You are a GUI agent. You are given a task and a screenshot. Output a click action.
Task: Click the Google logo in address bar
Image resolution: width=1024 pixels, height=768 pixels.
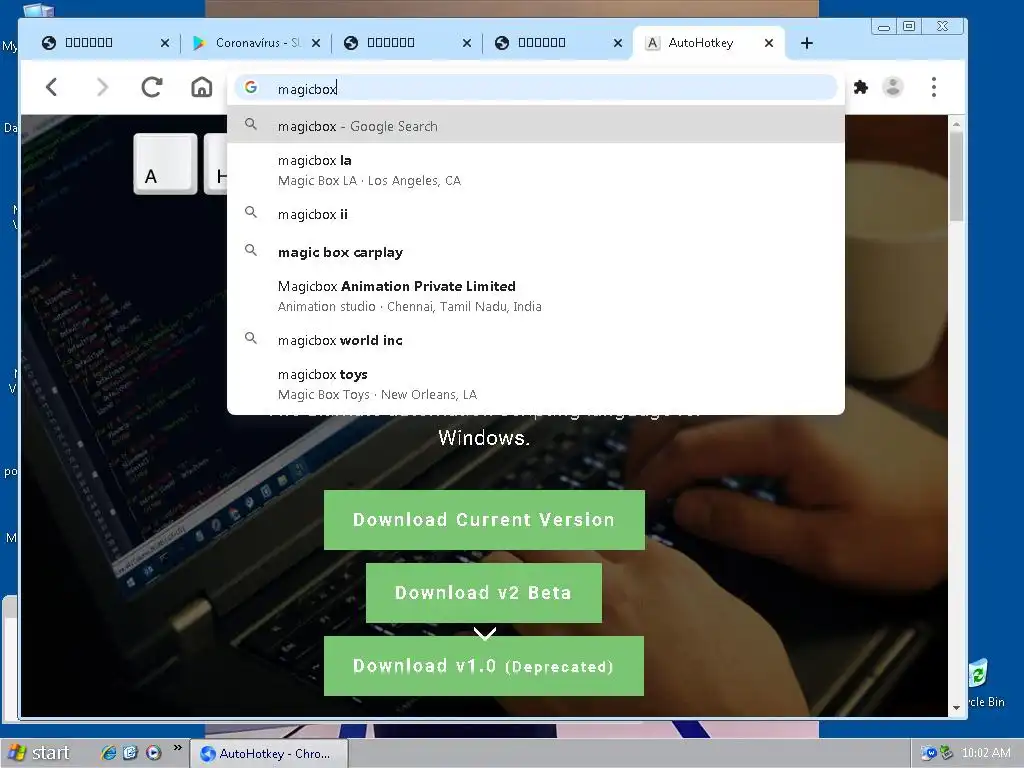tap(251, 87)
